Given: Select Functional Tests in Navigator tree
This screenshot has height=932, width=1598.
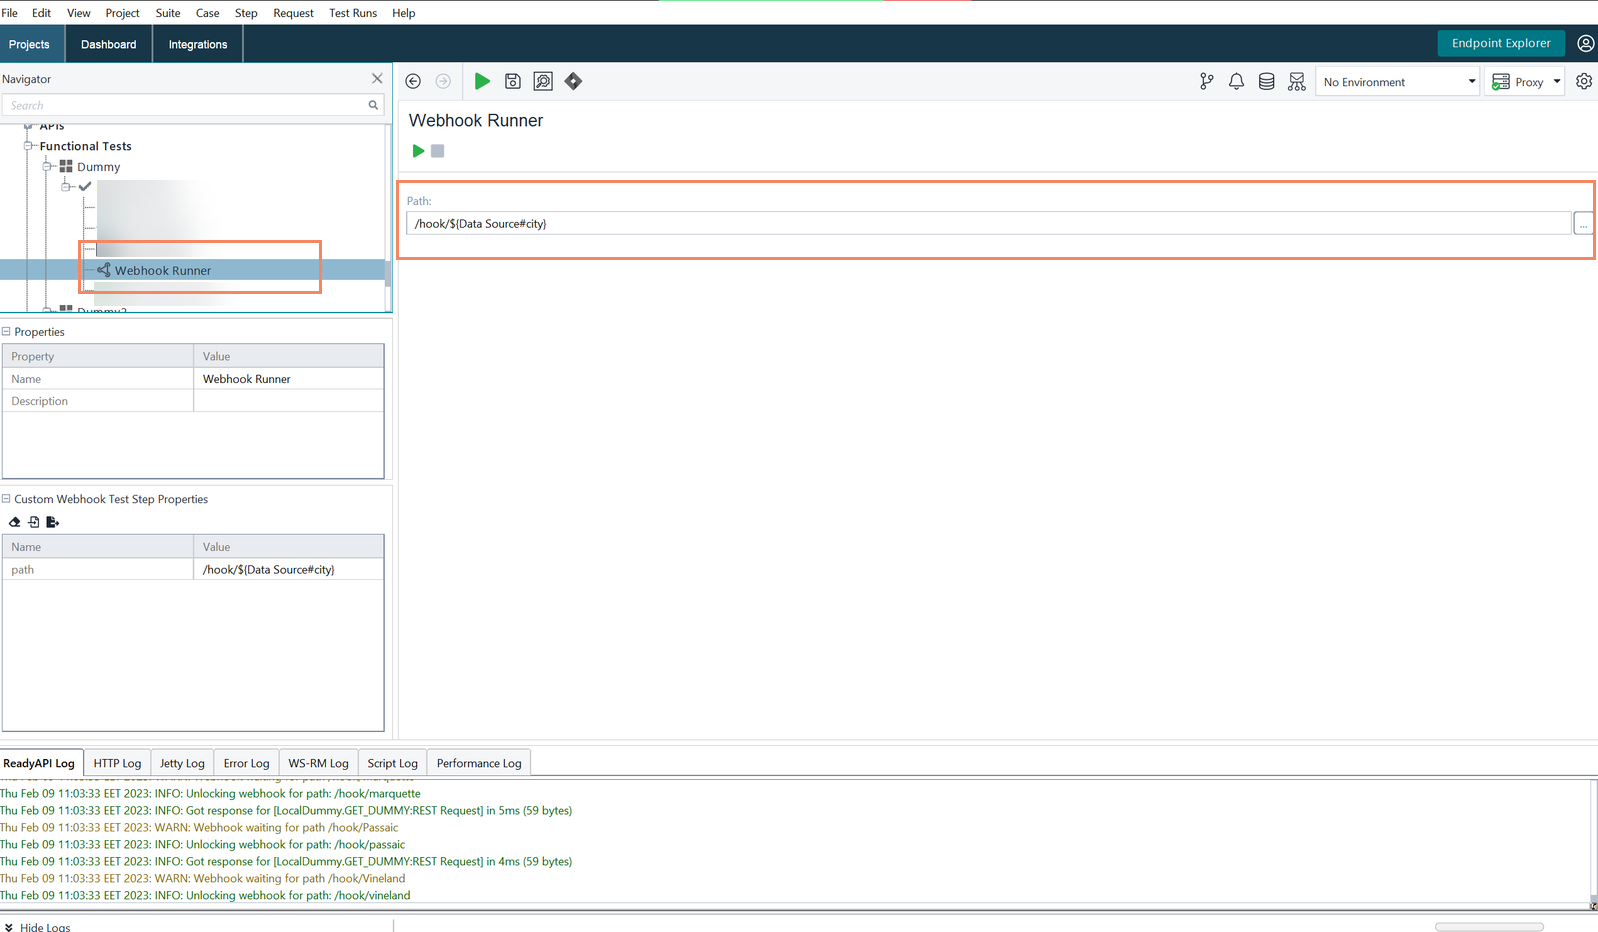Looking at the screenshot, I should (x=85, y=146).
